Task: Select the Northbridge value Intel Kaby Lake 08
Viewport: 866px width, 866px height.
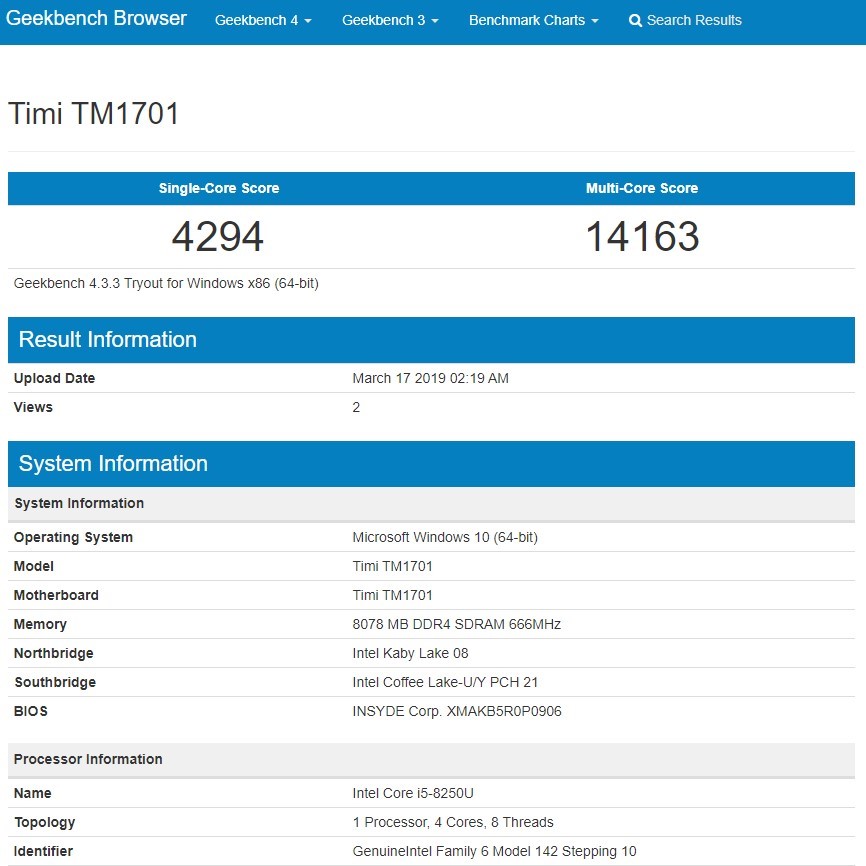Action: [x=410, y=653]
